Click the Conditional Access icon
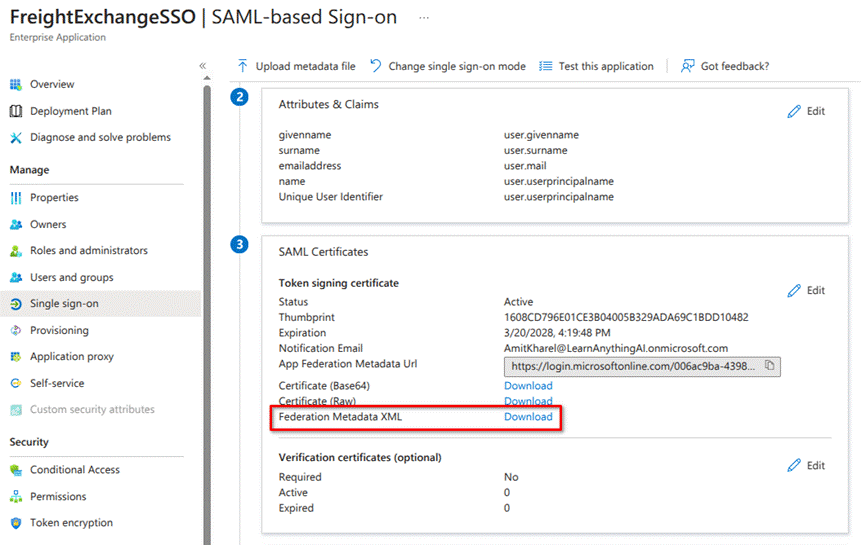Screen dimensions: 861x545 [16, 470]
